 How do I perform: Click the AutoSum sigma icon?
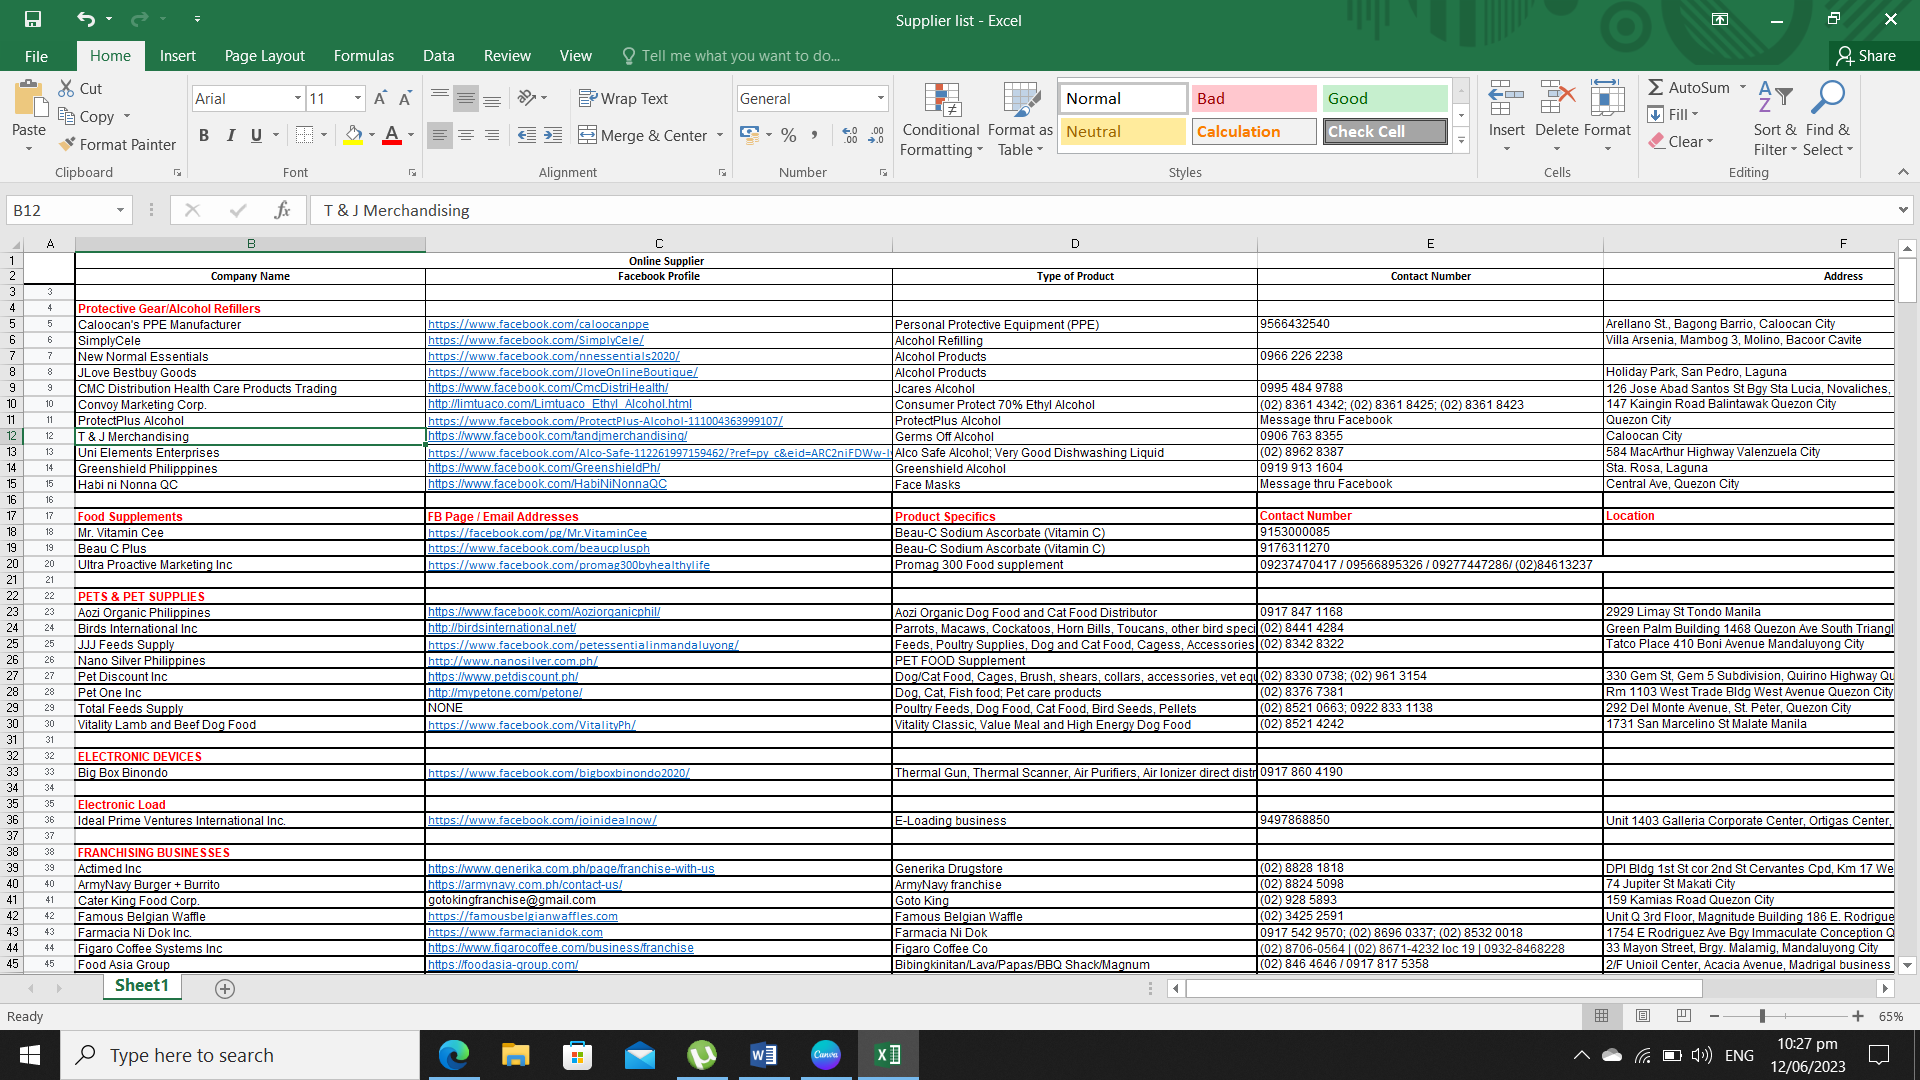pyautogui.click(x=1656, y=88)
